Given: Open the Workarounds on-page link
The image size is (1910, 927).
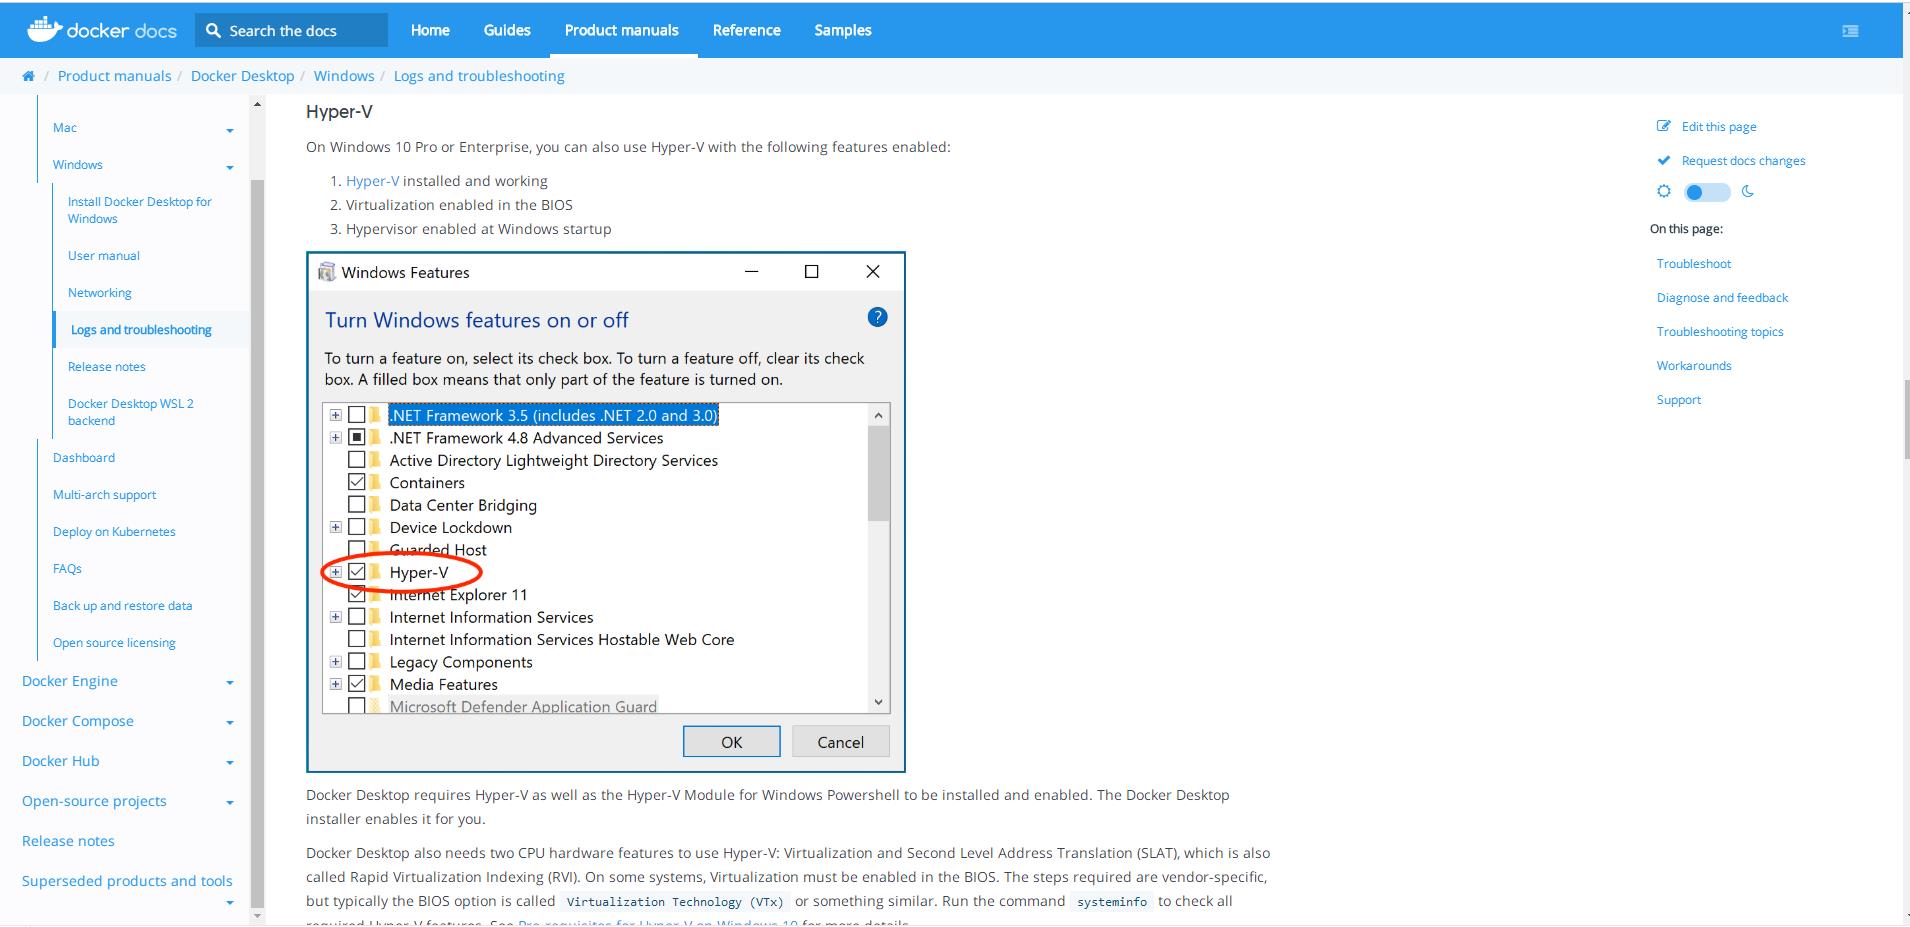Looking at the screenshot, I should click(x=1694, y=366).
